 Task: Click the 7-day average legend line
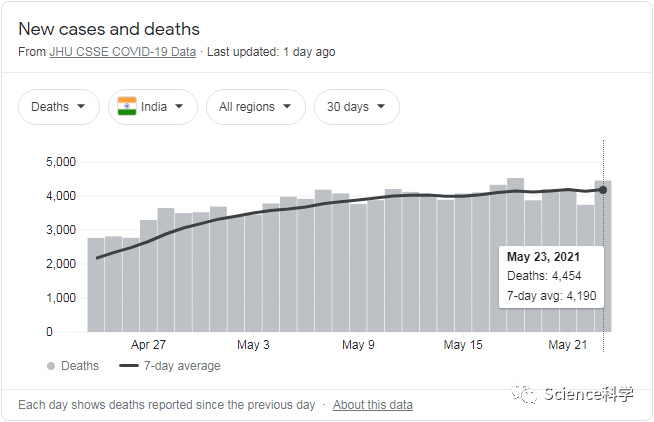(x=128, y=366)
